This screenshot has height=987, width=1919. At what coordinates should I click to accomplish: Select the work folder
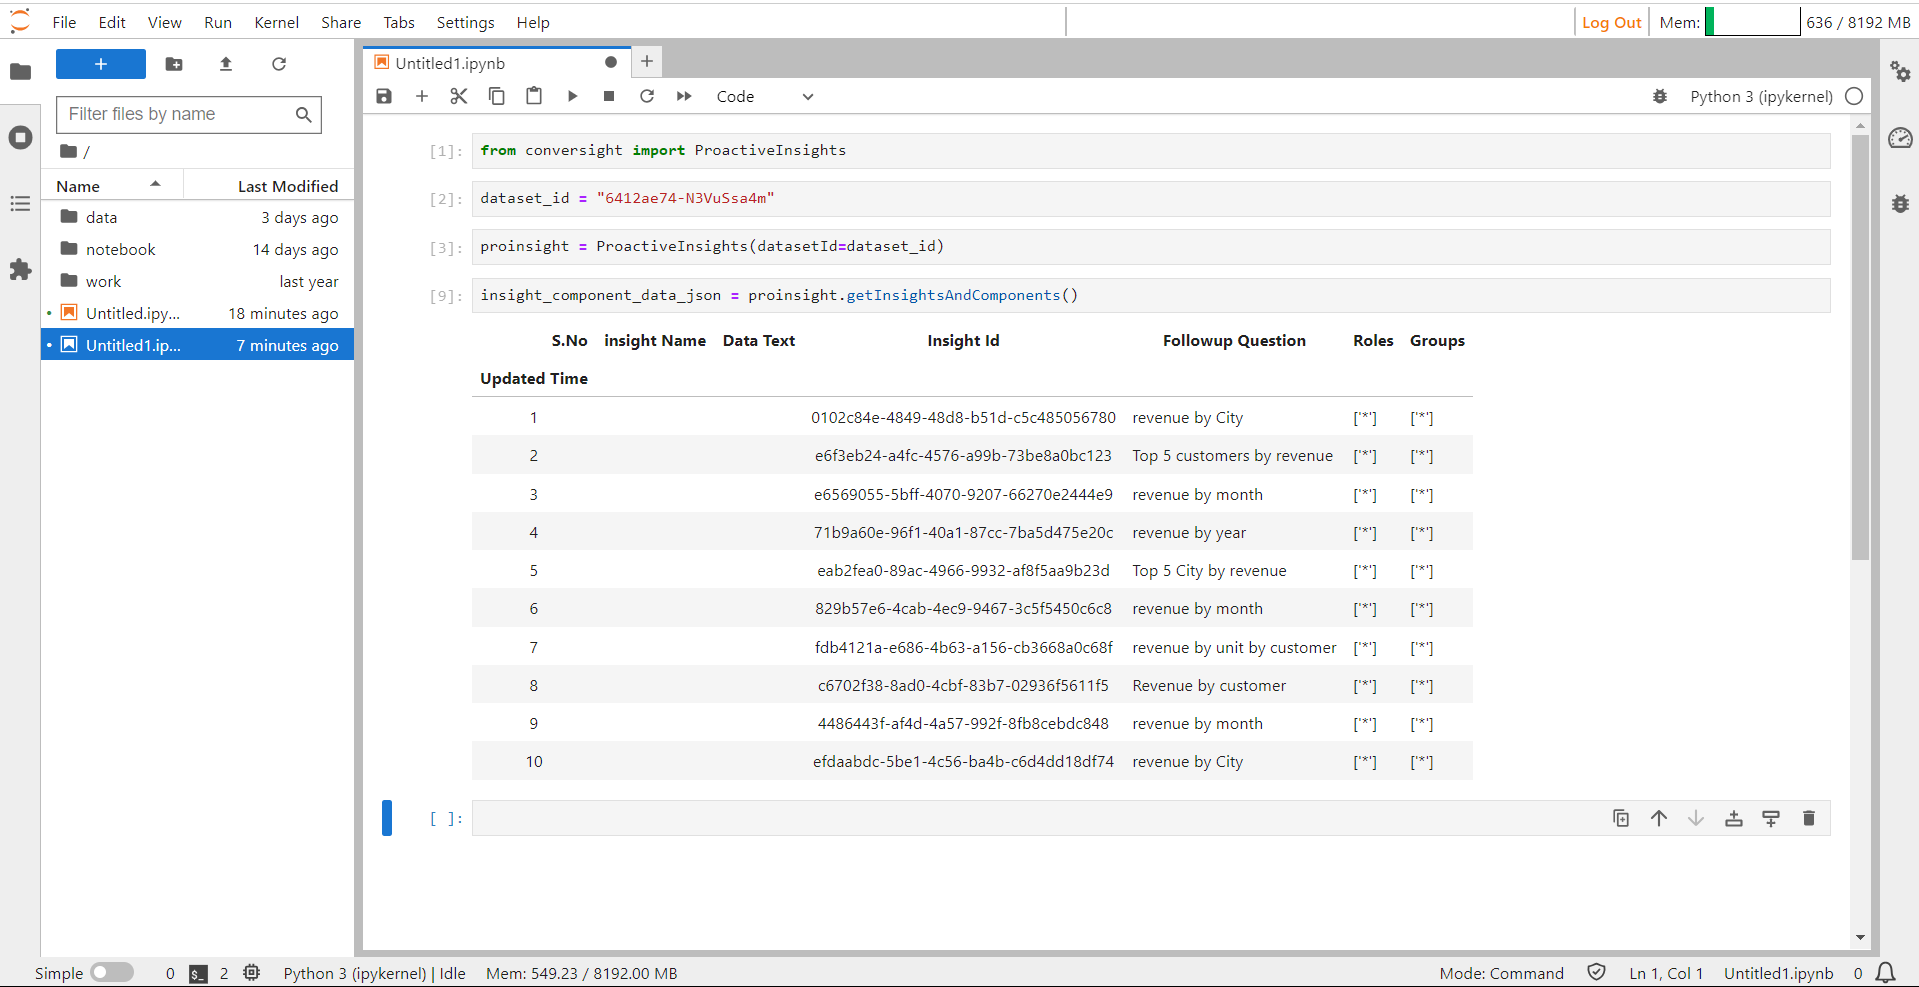point(198,281)
